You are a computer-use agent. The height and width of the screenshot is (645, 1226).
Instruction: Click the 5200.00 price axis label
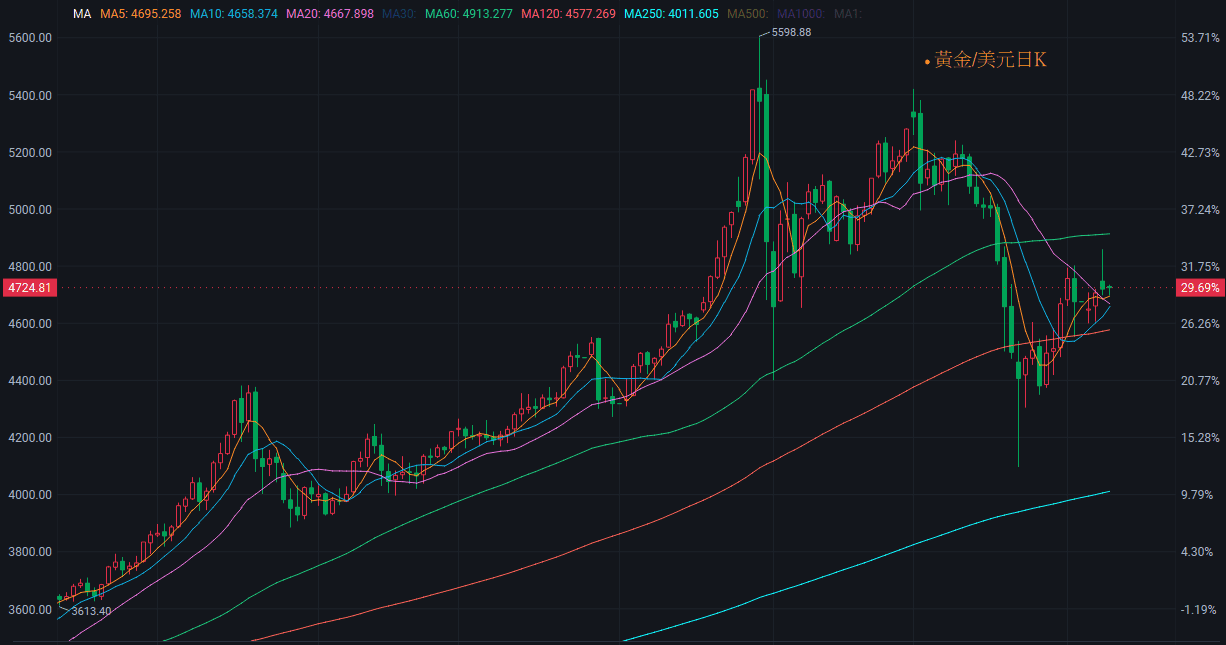coord(30,153)
